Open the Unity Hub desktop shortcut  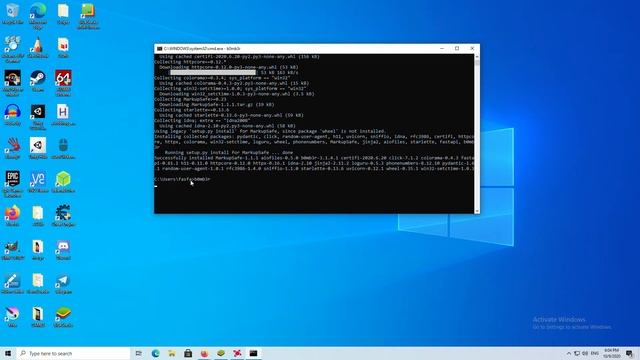(x=38, y=116)
